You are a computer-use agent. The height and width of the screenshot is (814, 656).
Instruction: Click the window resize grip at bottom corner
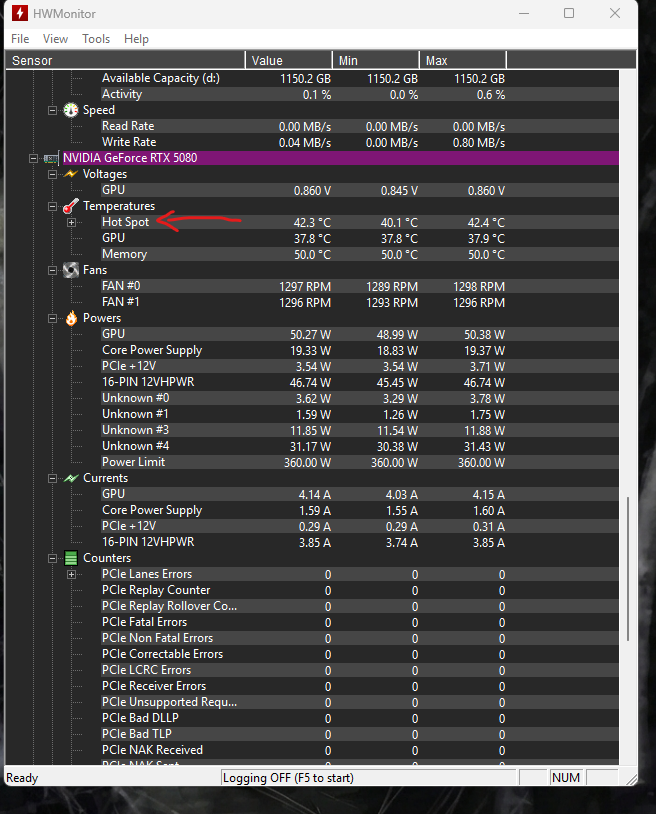[x=631, y=779]
